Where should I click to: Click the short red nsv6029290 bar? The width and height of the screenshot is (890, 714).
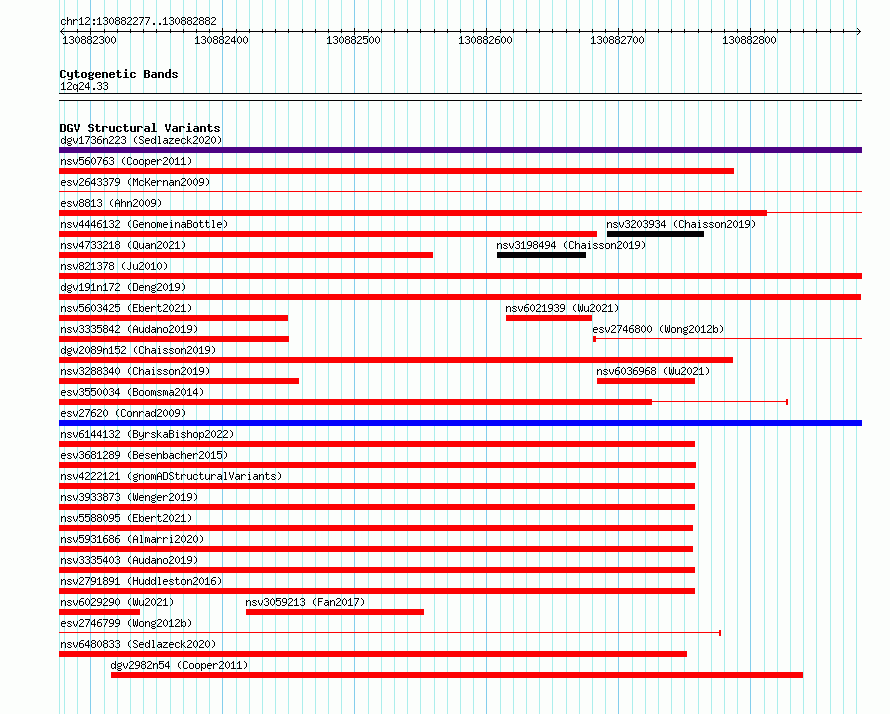coord(99,612)
